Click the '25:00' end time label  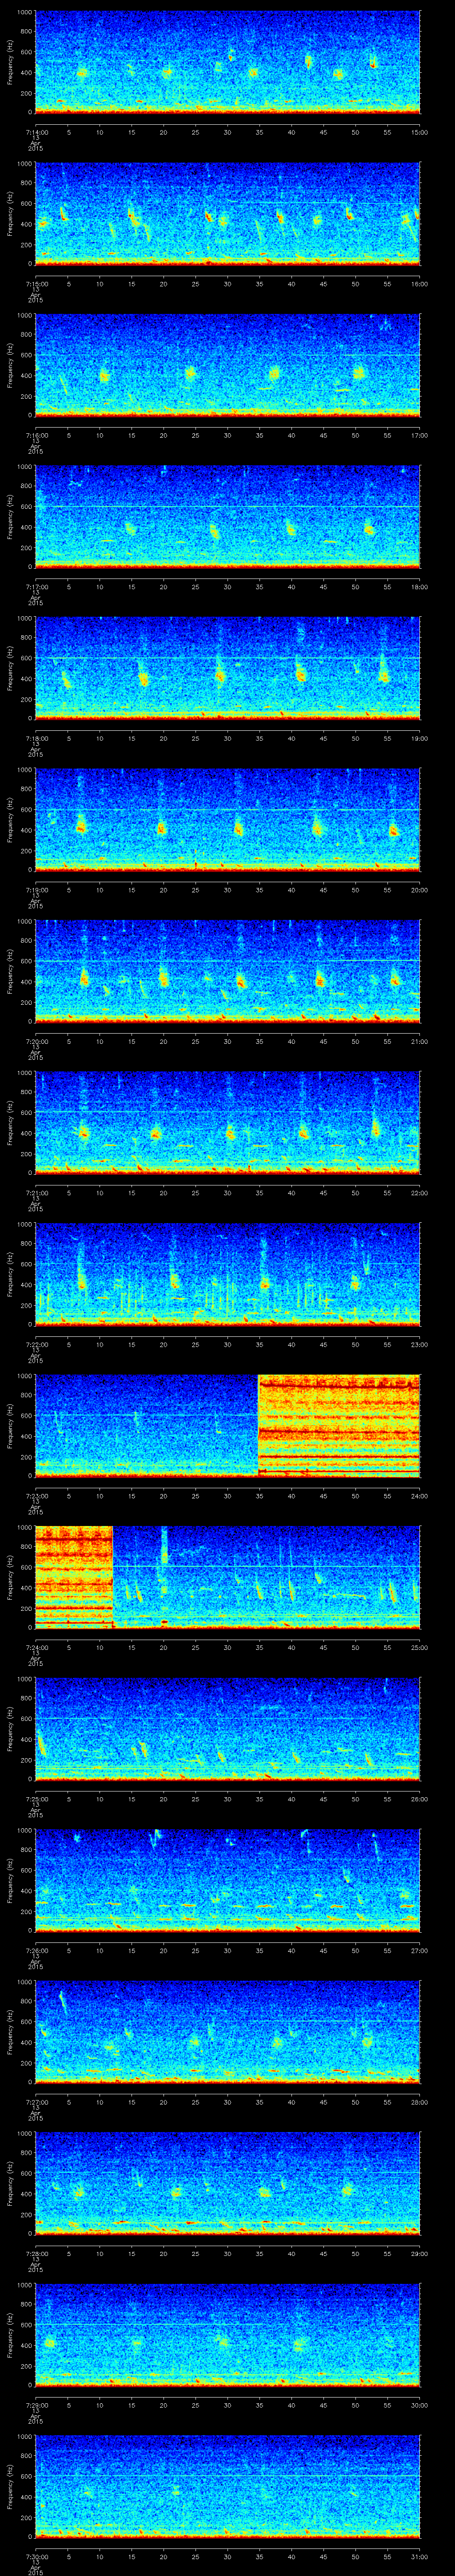419,1647
